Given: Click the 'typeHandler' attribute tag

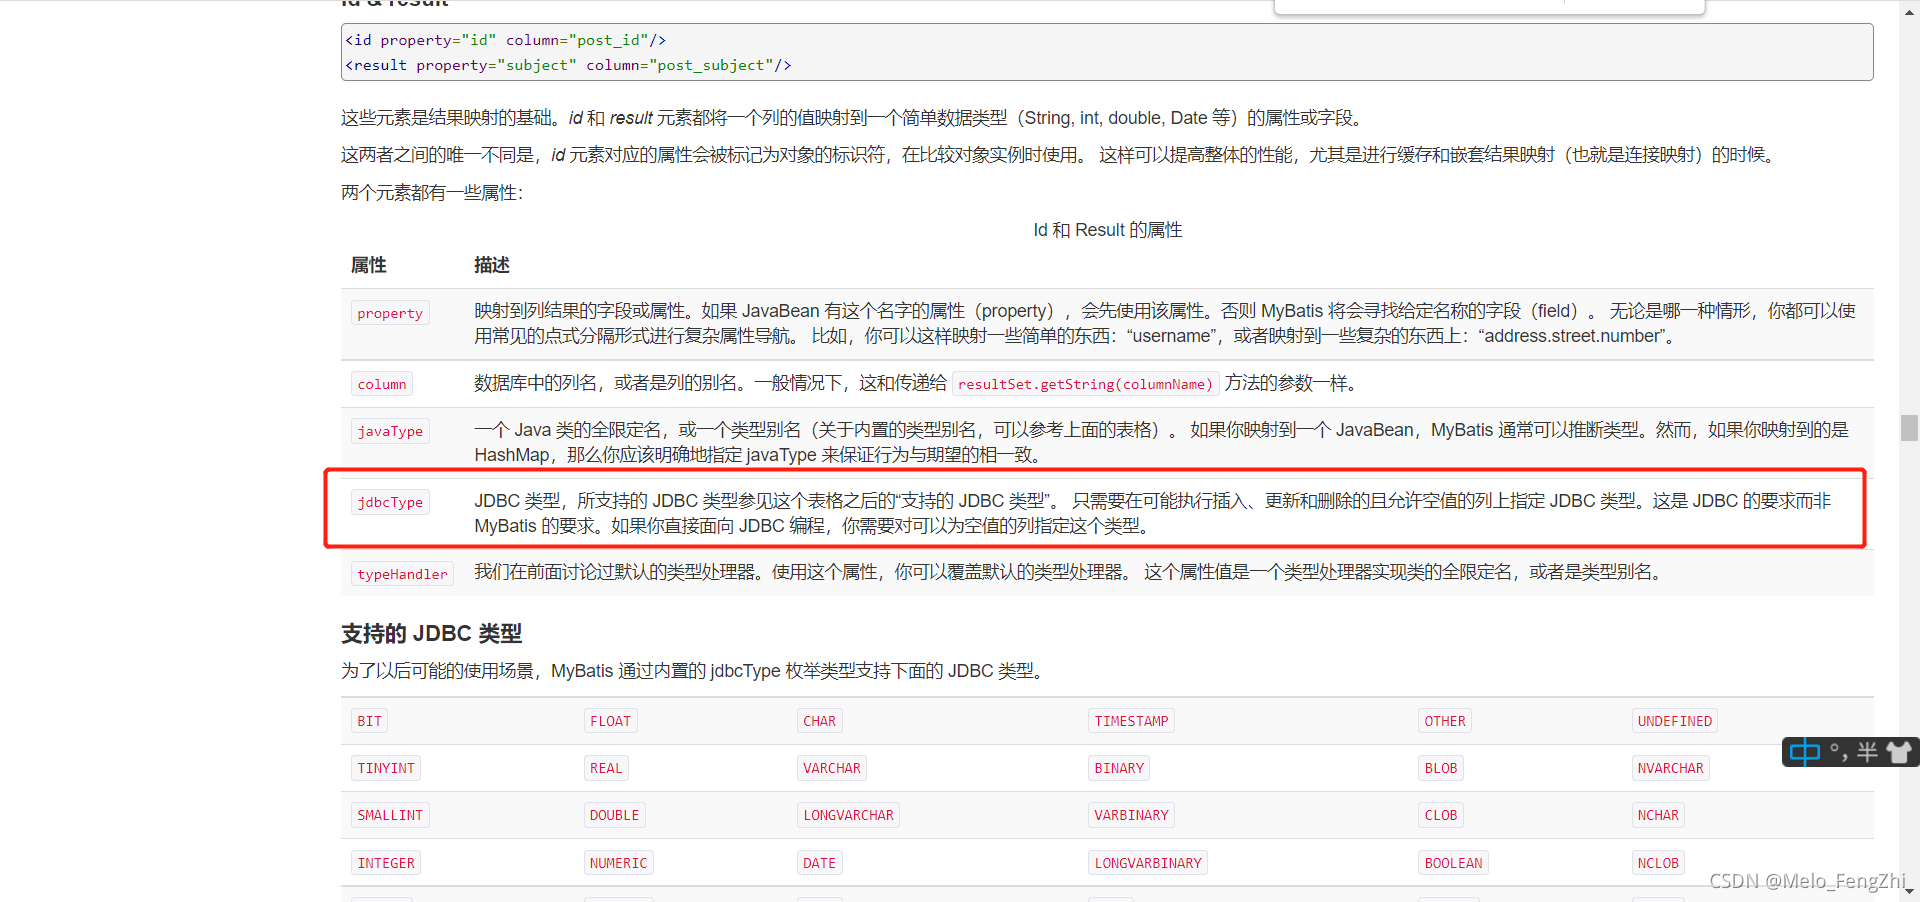Looking at the screenshot, I should (x=402, y=574).
